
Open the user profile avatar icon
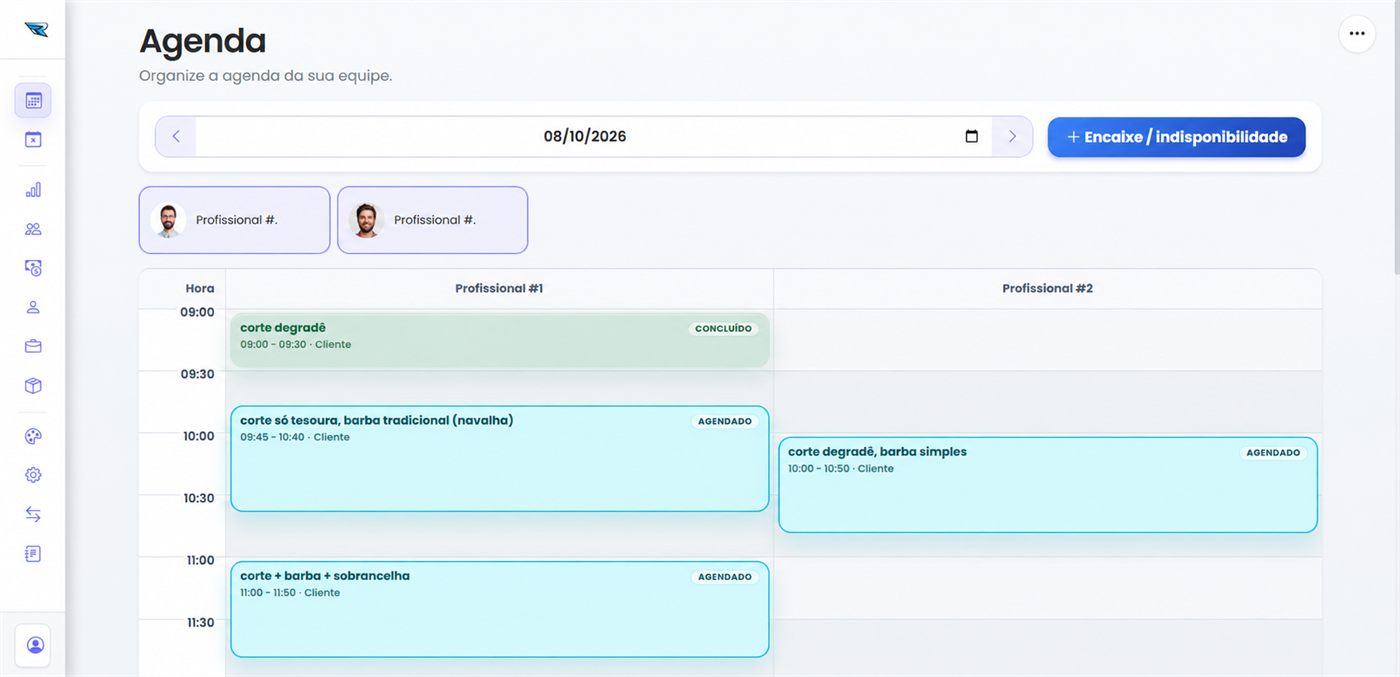coord(35,645)
